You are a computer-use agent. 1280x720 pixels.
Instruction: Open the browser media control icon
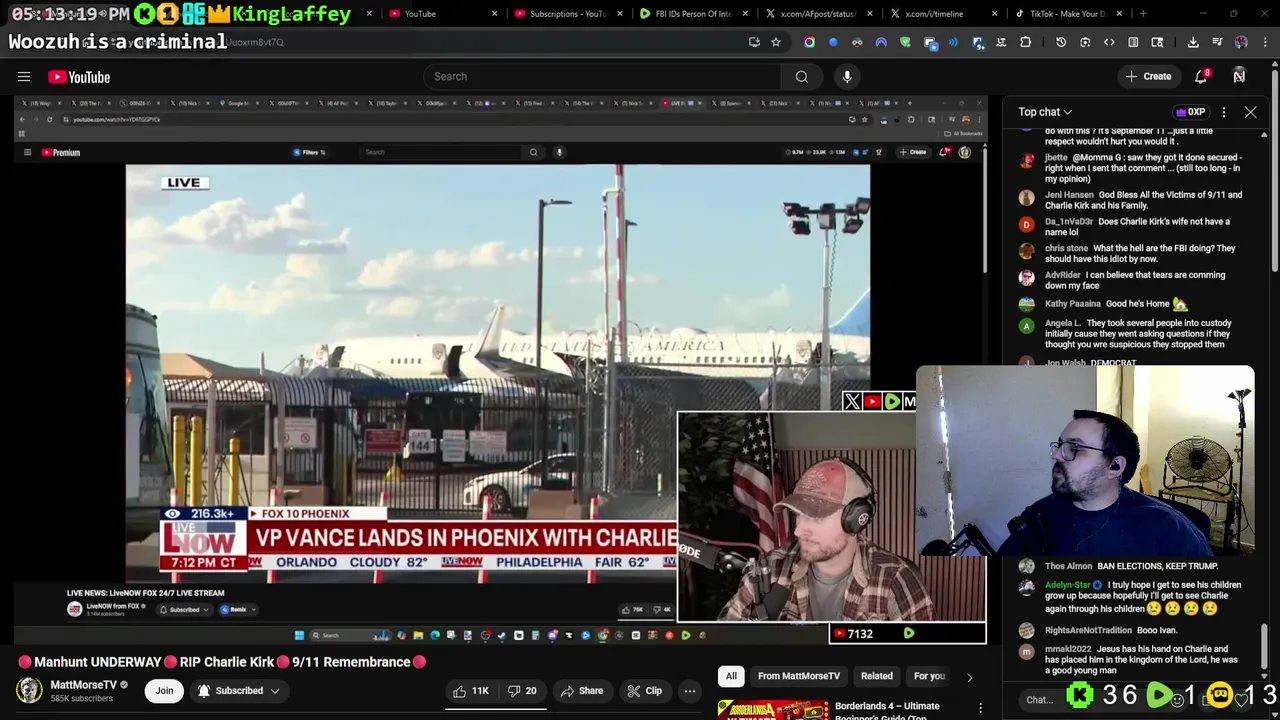[1217, 42]
